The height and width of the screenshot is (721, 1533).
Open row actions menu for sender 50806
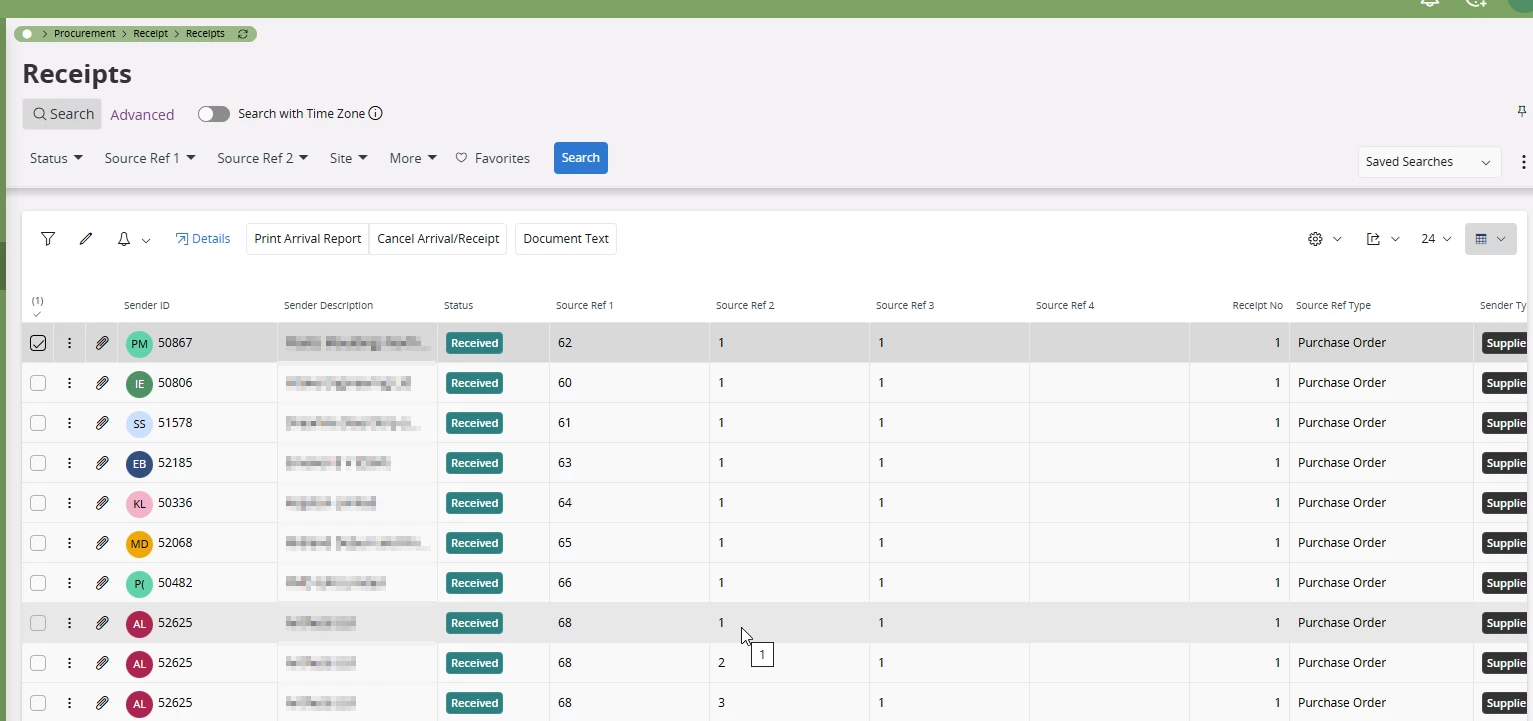coord(69,383)
